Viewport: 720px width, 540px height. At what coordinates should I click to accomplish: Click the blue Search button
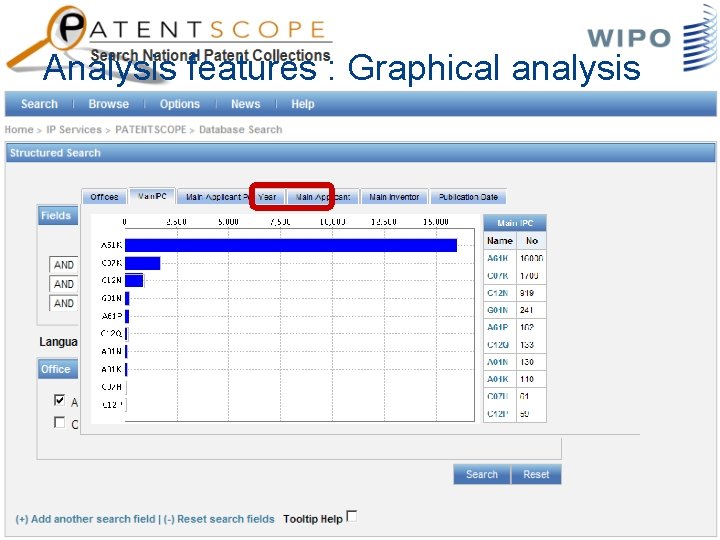[x=482, y=474]
